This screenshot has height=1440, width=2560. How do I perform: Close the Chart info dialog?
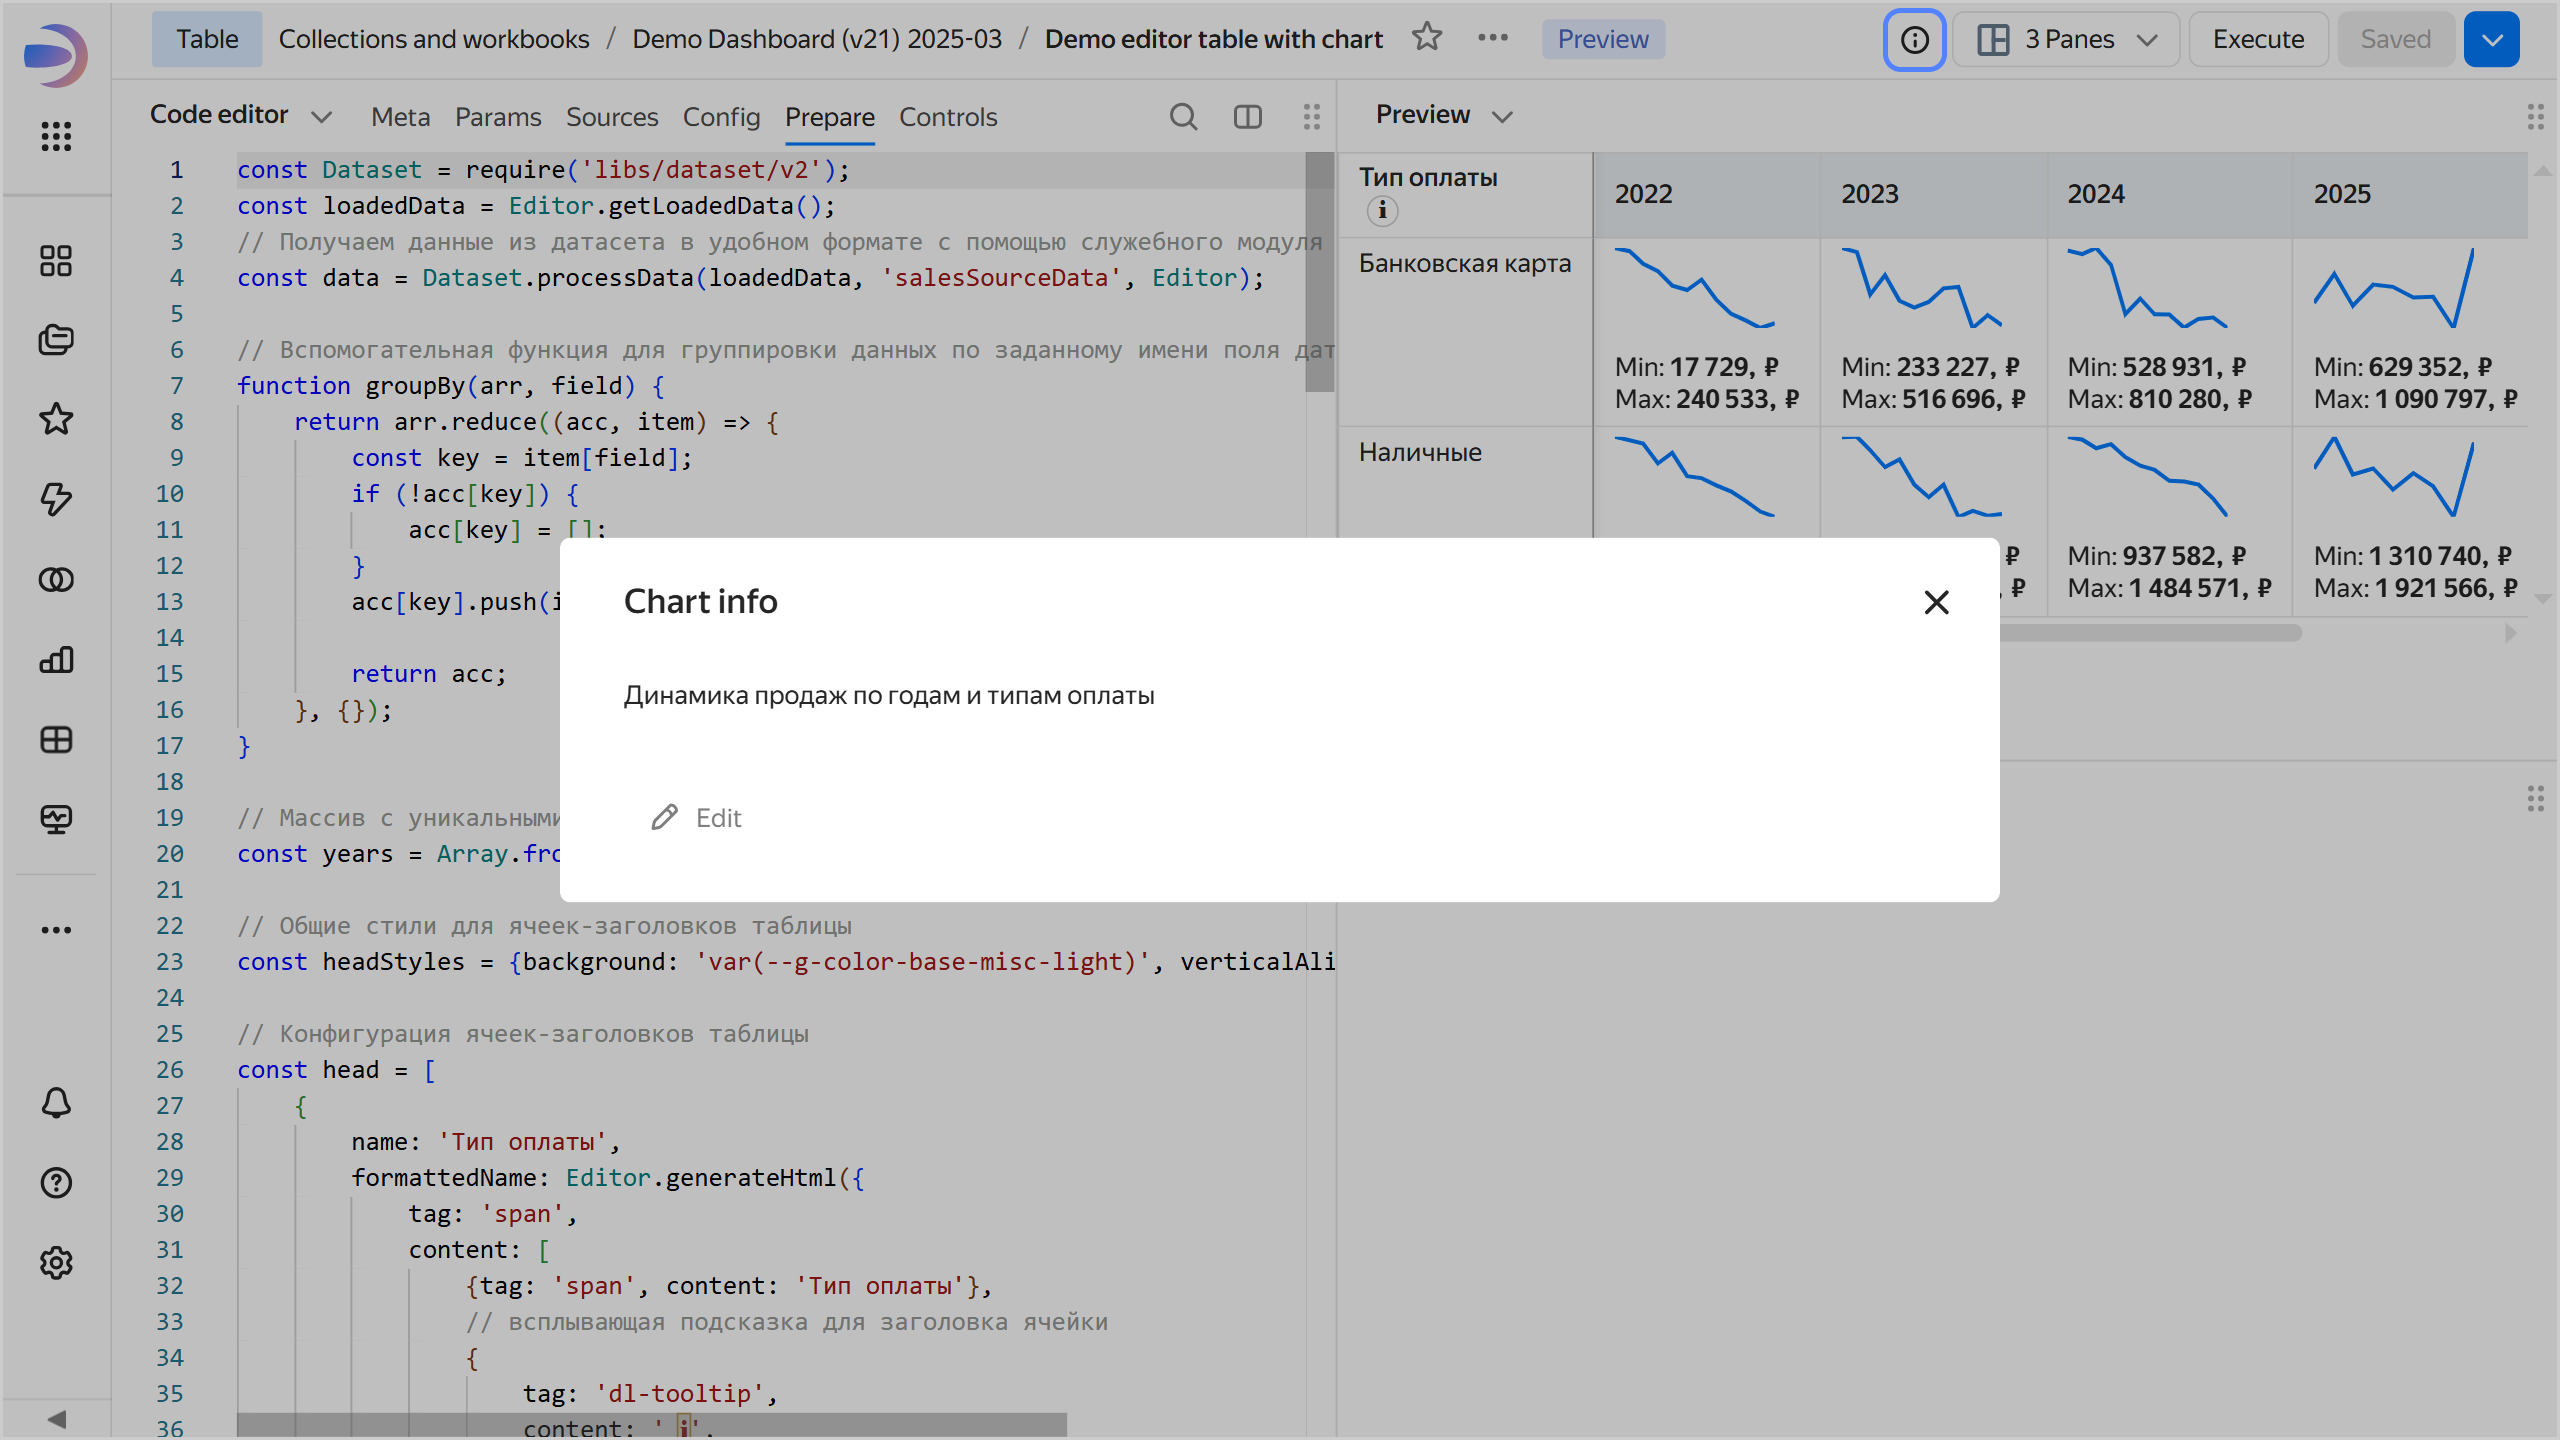pyautogui.click(x=1936, y=602)
